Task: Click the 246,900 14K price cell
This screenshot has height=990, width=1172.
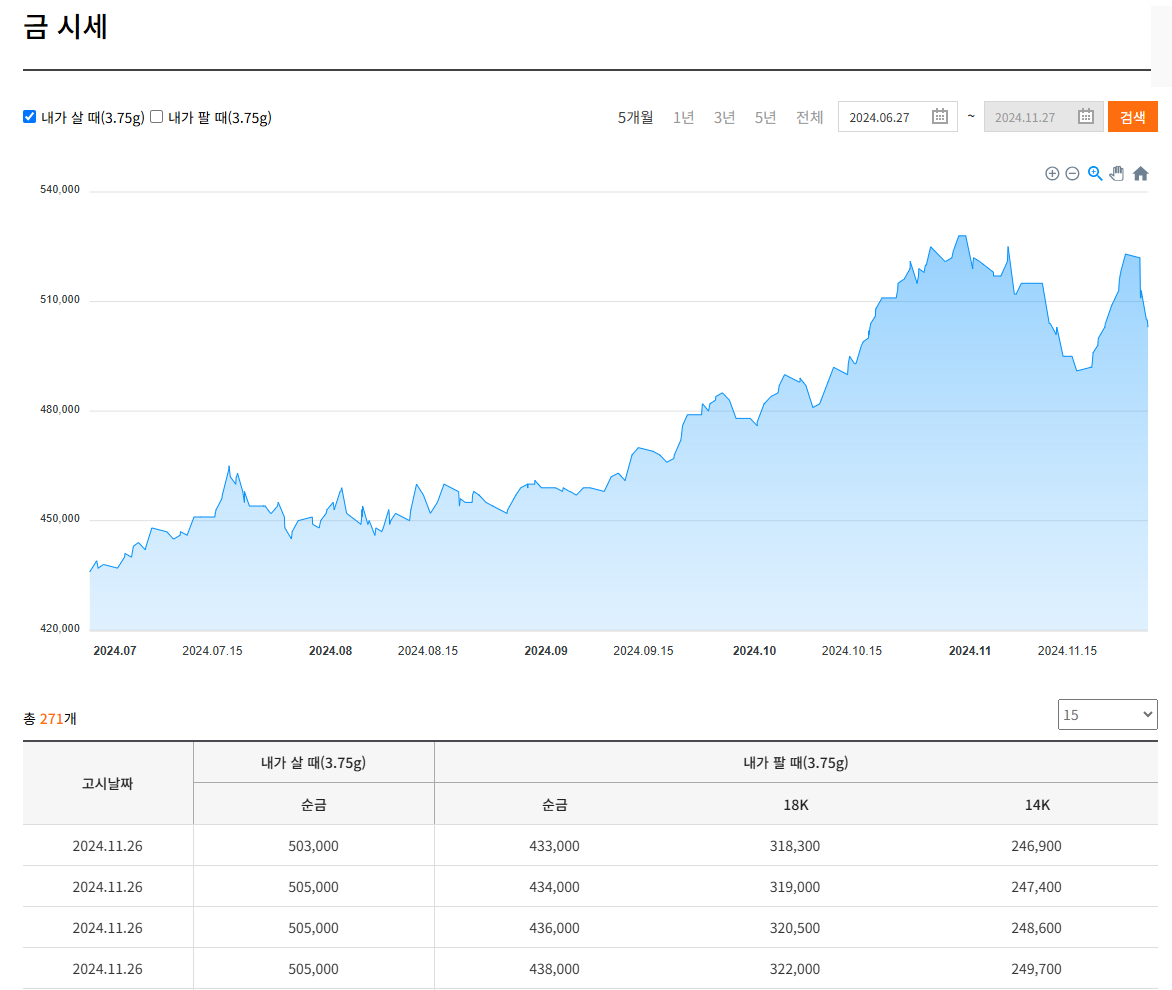Action: click(1036, 846)
